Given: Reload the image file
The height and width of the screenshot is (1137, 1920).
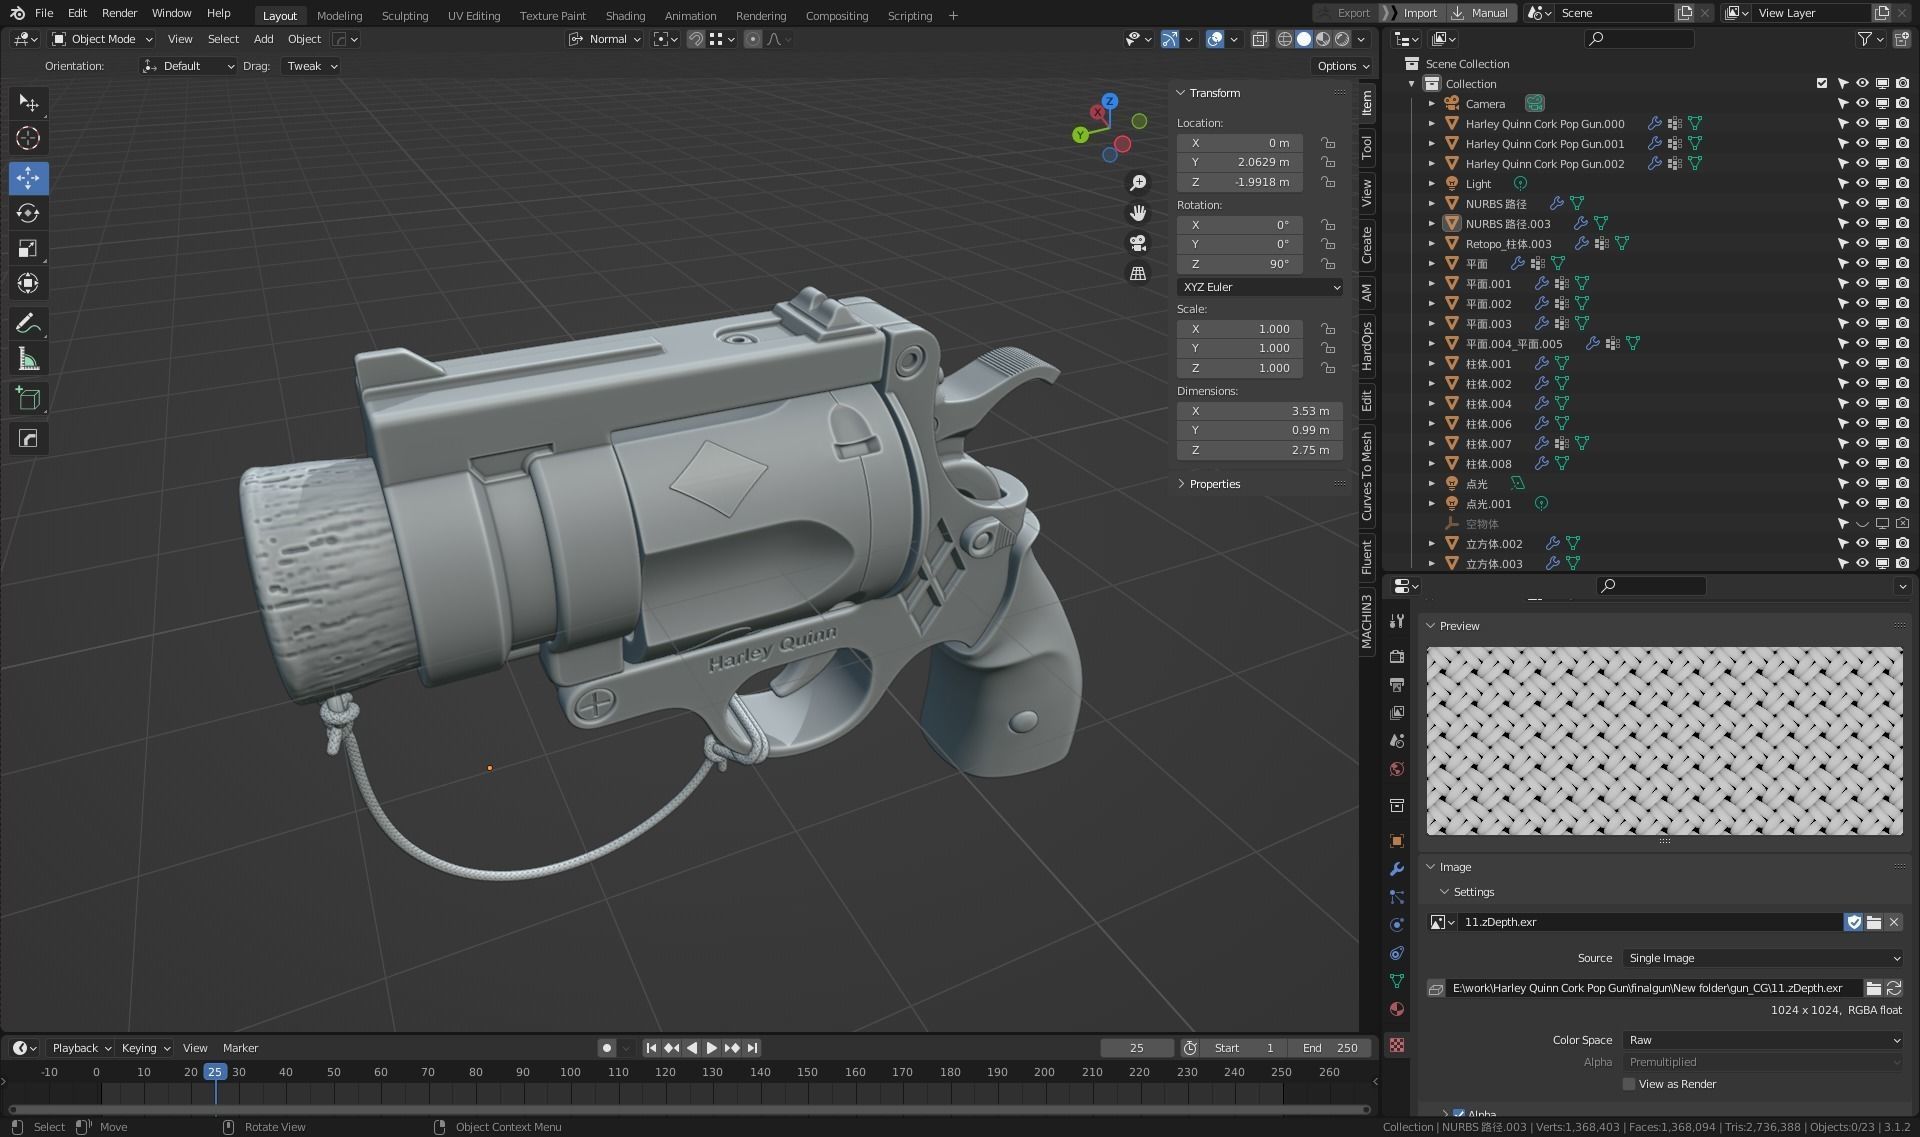Looking at the screenshot, I should pos(1893,988).
